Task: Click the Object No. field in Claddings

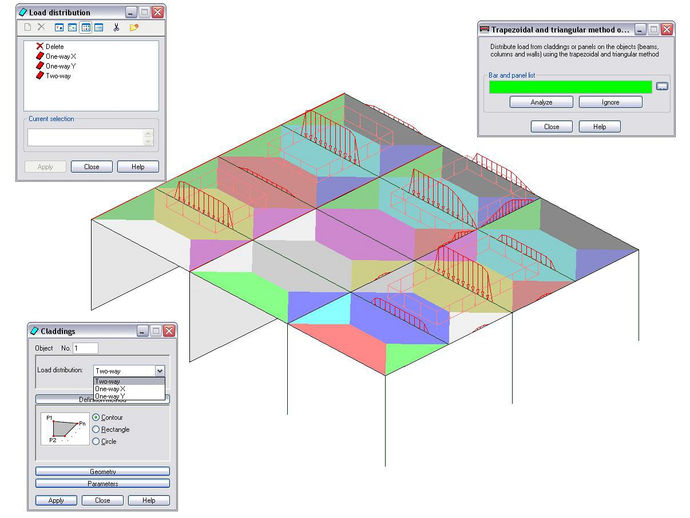Action: (x=85, y=348)
